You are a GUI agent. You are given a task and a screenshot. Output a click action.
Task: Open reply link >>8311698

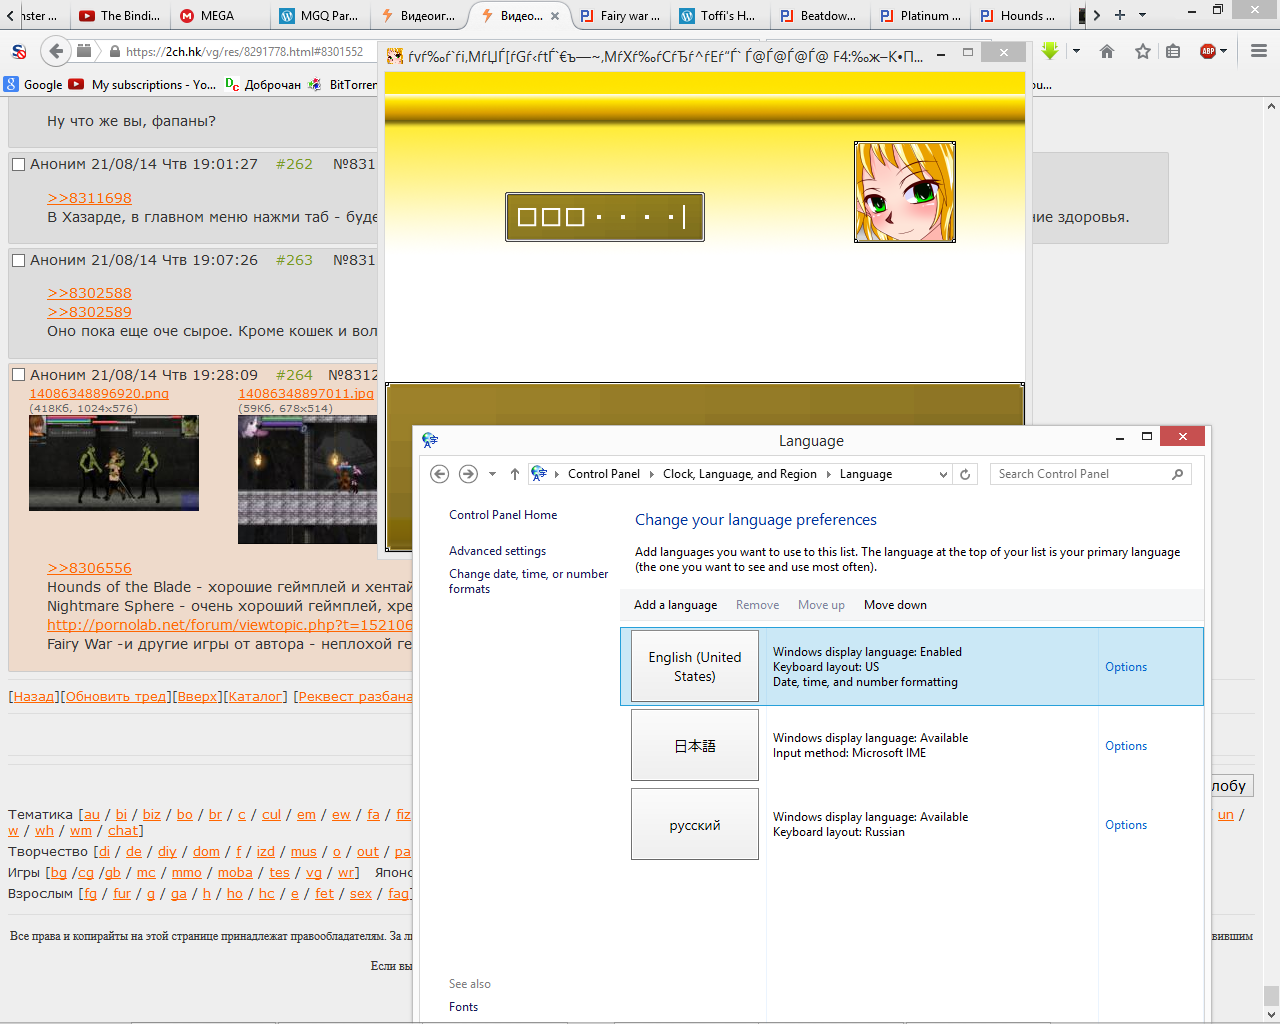tap(89, 198)
